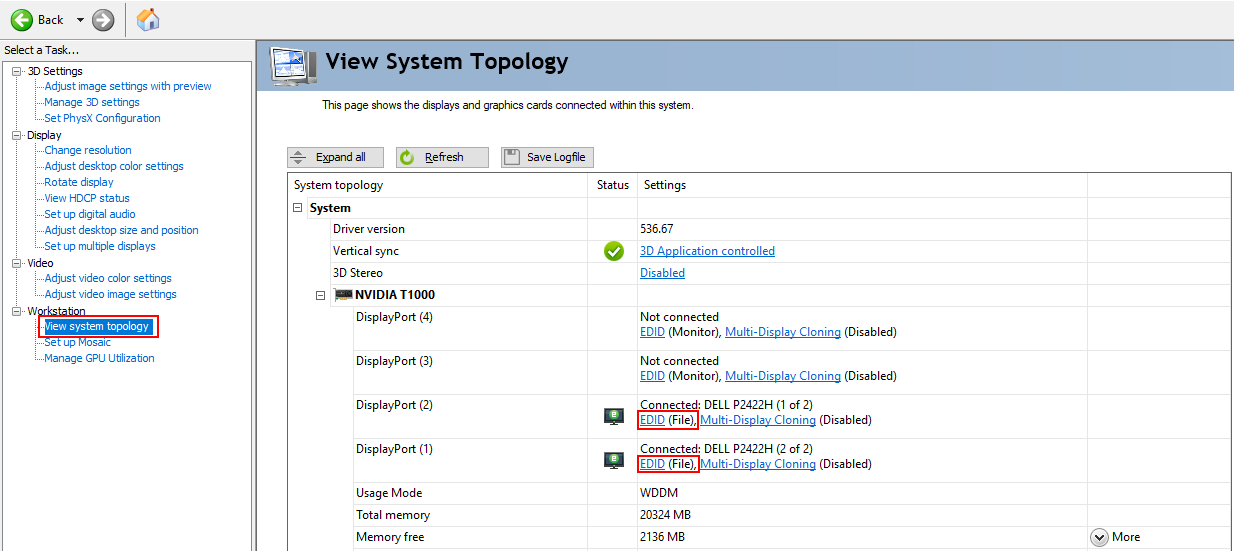Select View system topology task
The height and width of the screenshot is (551, 1234).
tap(97, 326)
